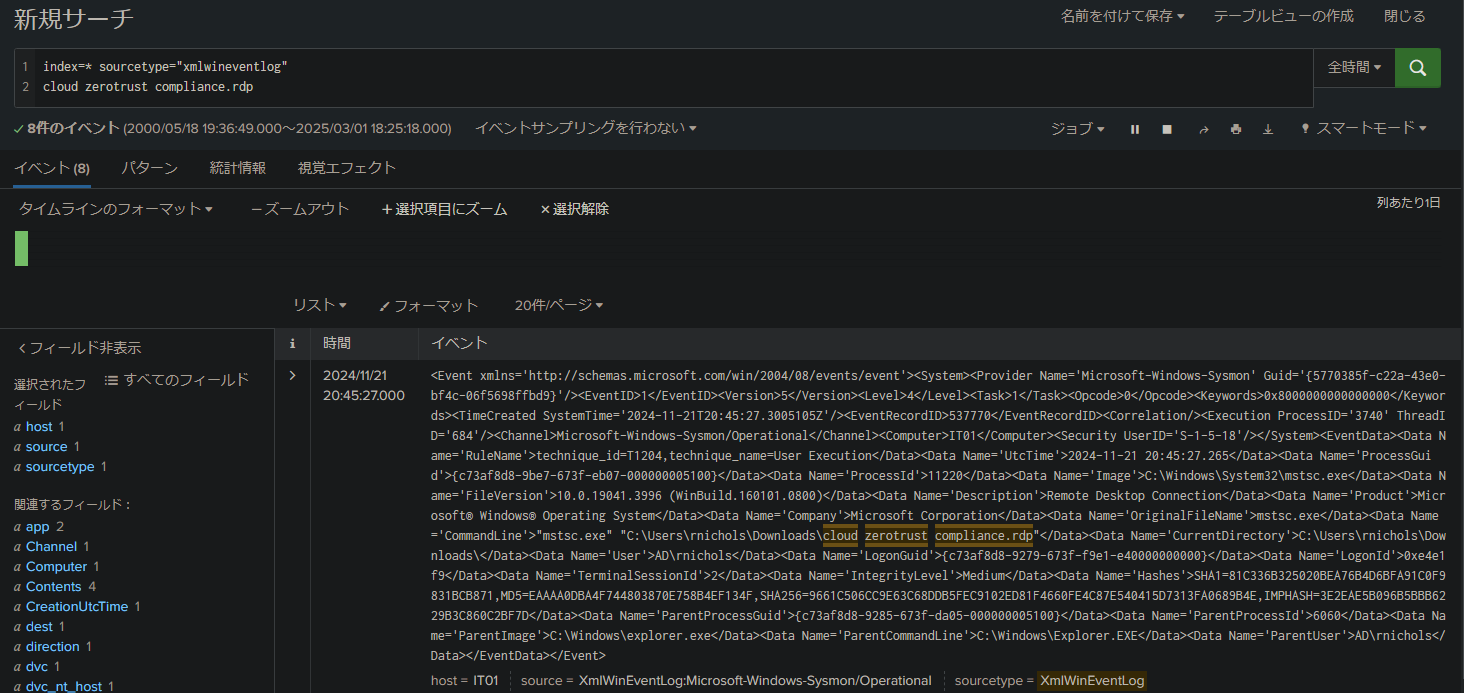This screenshot has width=1464, height=693.
Task: Click the lightbulb icon beside スマートモード
Action: point(1305,129)
